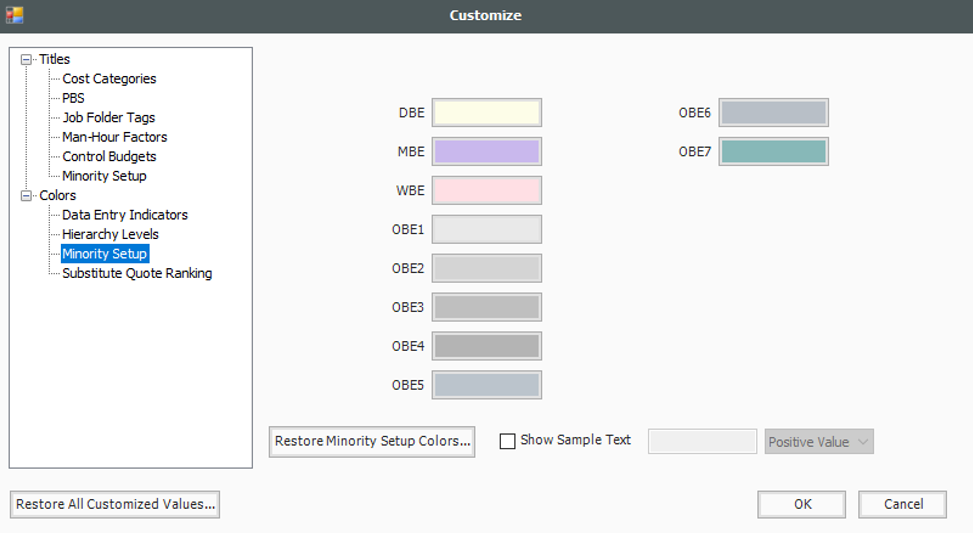973x533 pixels.
Task: Pick the DBE color swatch
Action: [486, 113]
